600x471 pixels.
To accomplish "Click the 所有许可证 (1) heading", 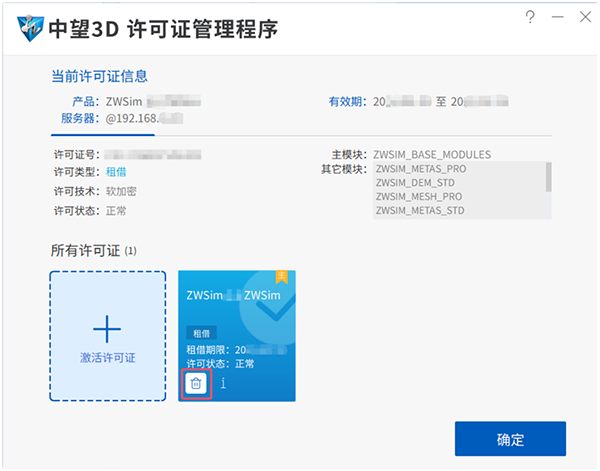I will 94,251.
